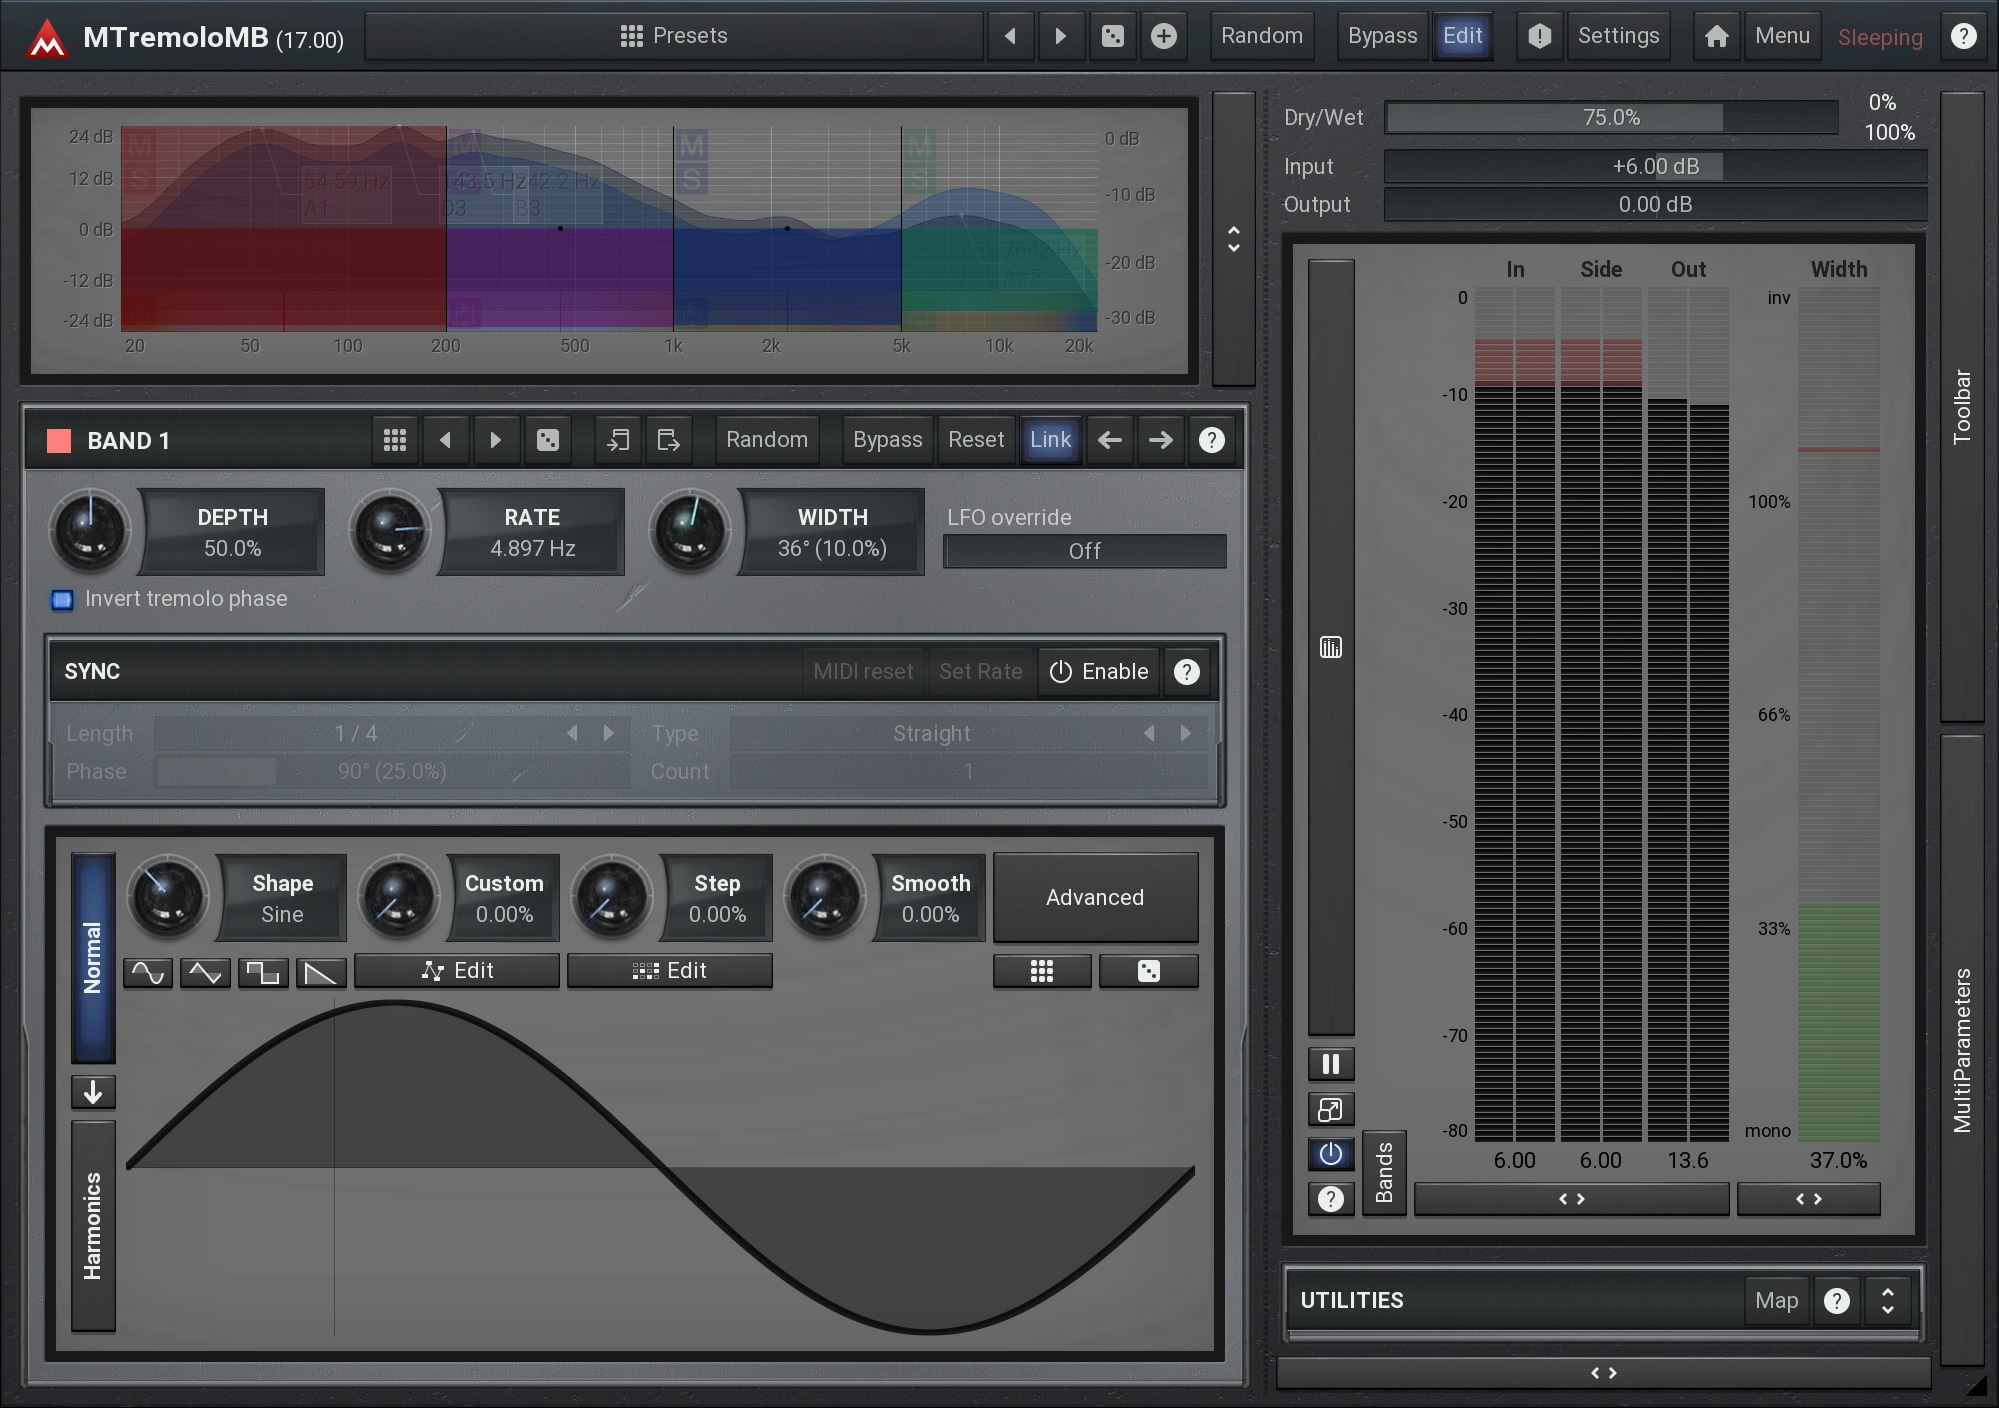The width and height of the screenshot is (1999, 1408).
Task: Open the main Presets selector
Action: coord(674,37)
